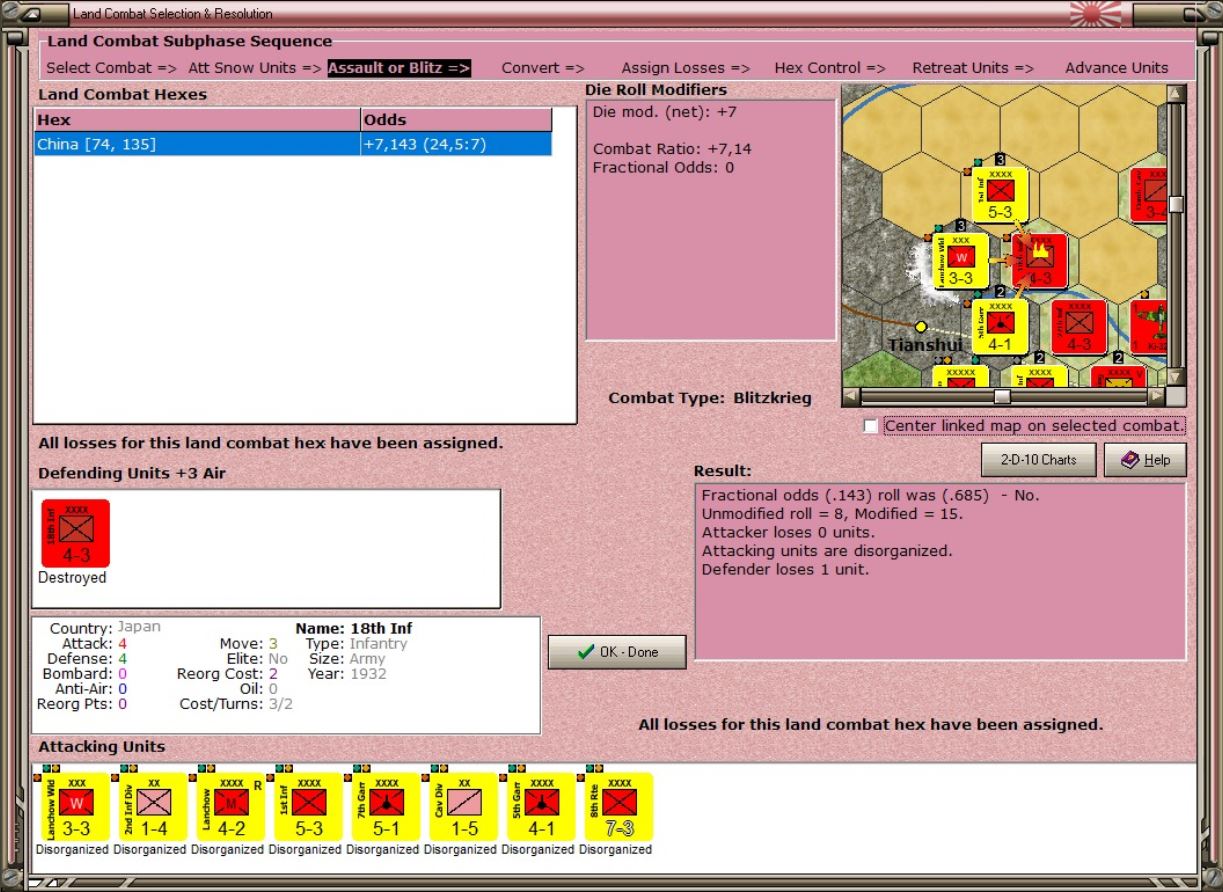
Task: Click the map scroll up arrow
Action: pos(1176,94)
